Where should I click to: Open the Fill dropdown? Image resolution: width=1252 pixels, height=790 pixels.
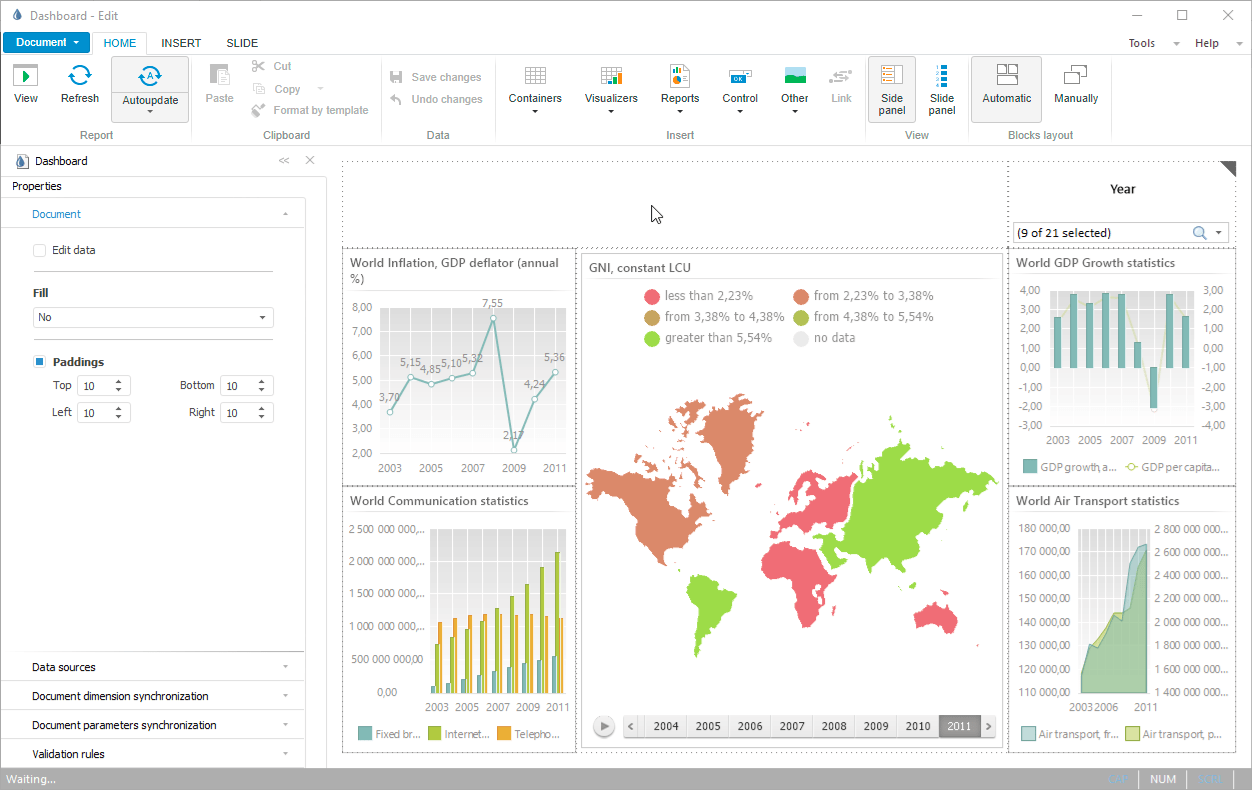point(153,318)
